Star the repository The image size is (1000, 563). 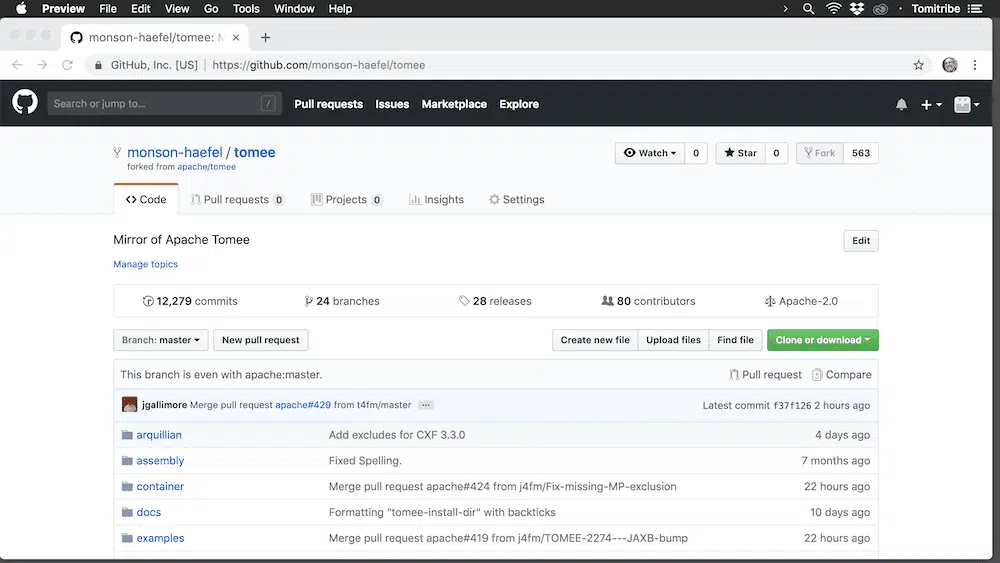[x=740, y=153]
